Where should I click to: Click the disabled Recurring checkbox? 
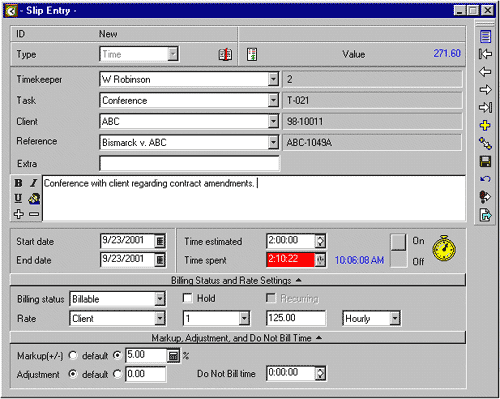[271, 298]
